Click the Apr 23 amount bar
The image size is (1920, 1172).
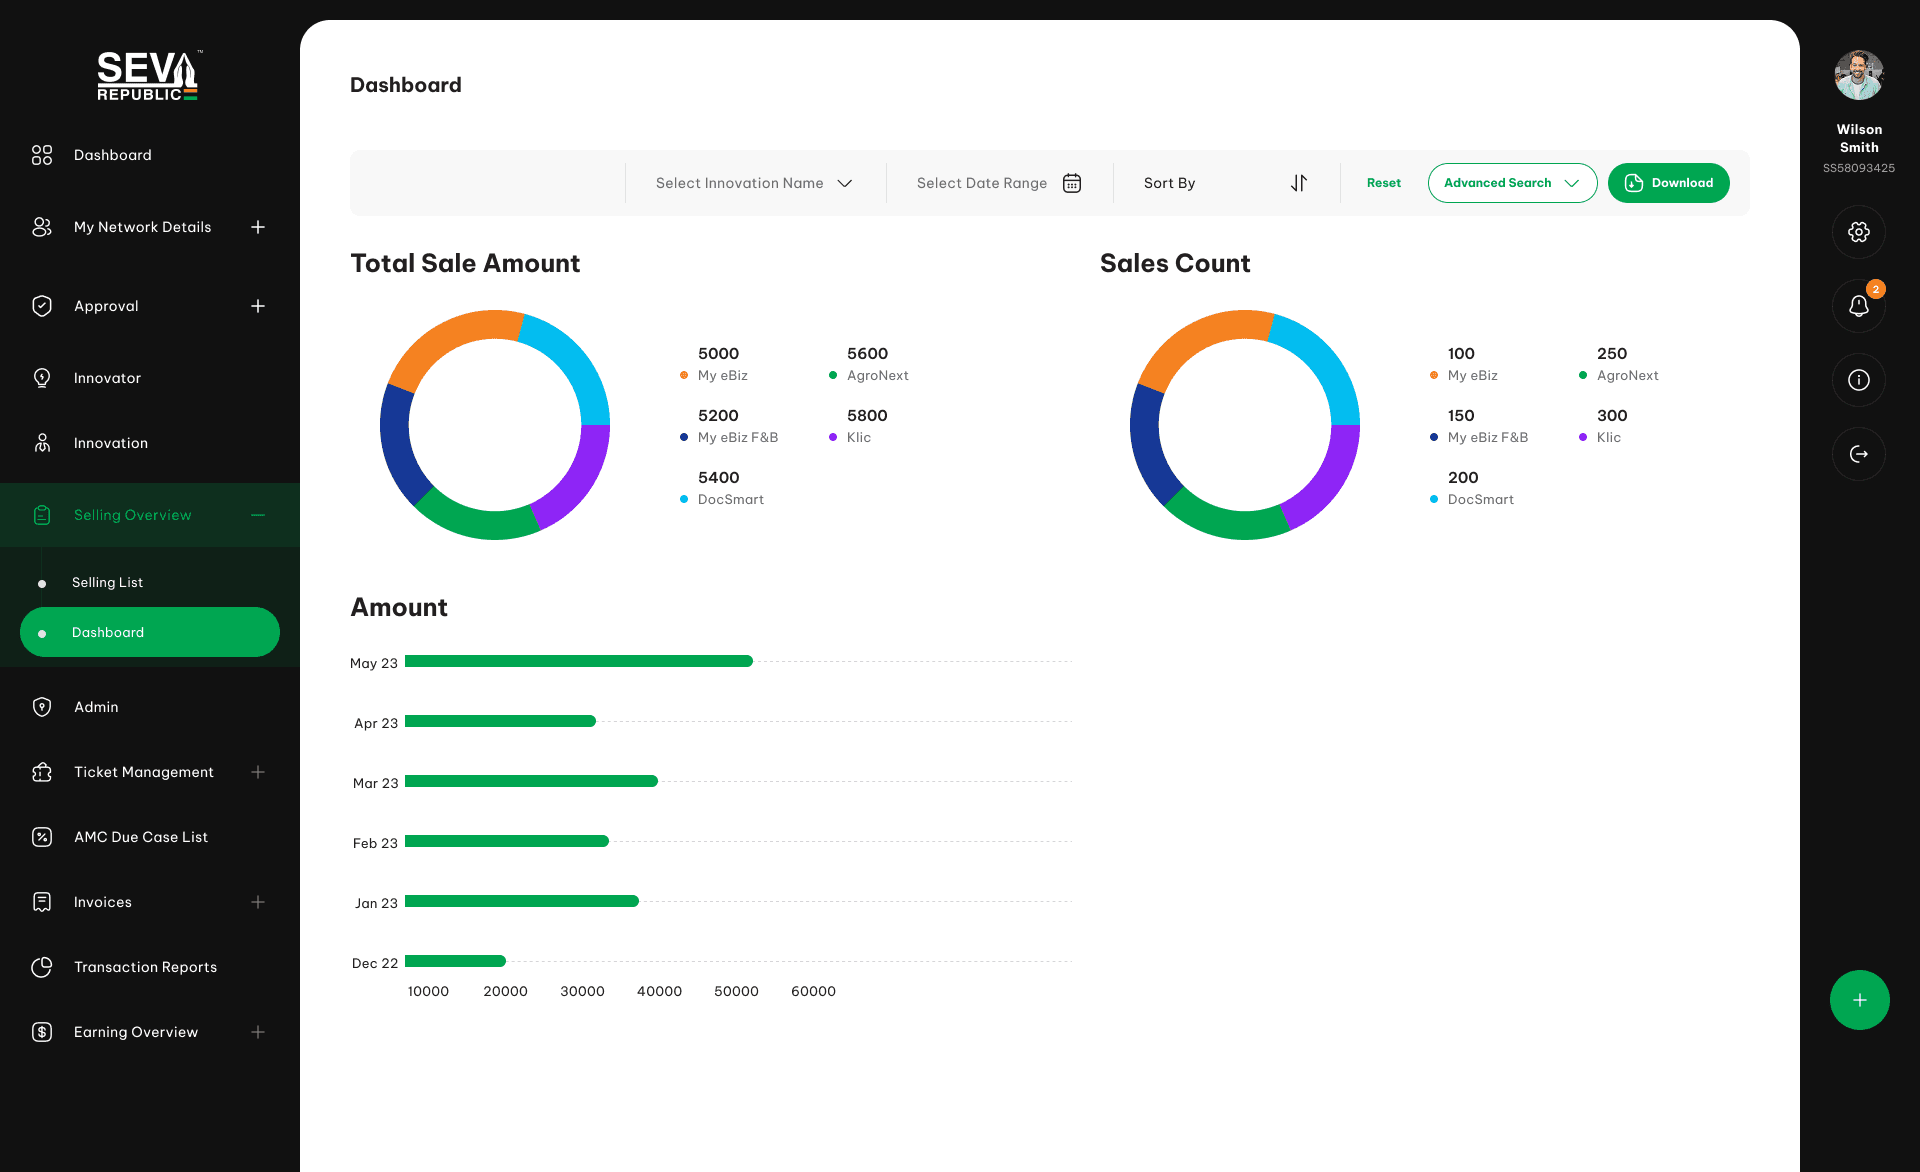500,721
